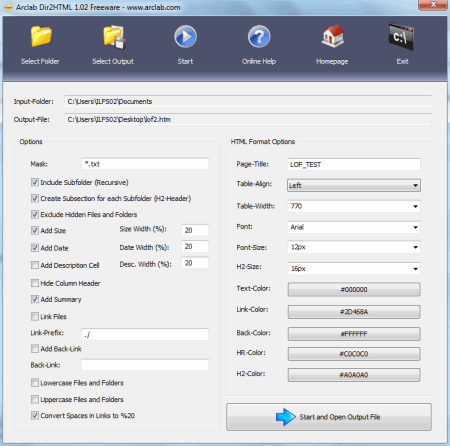The height and width of the screenshot is (446, 450).
Task: Toggle Convert Spaces in Links to %20
Action: [35, 415]
